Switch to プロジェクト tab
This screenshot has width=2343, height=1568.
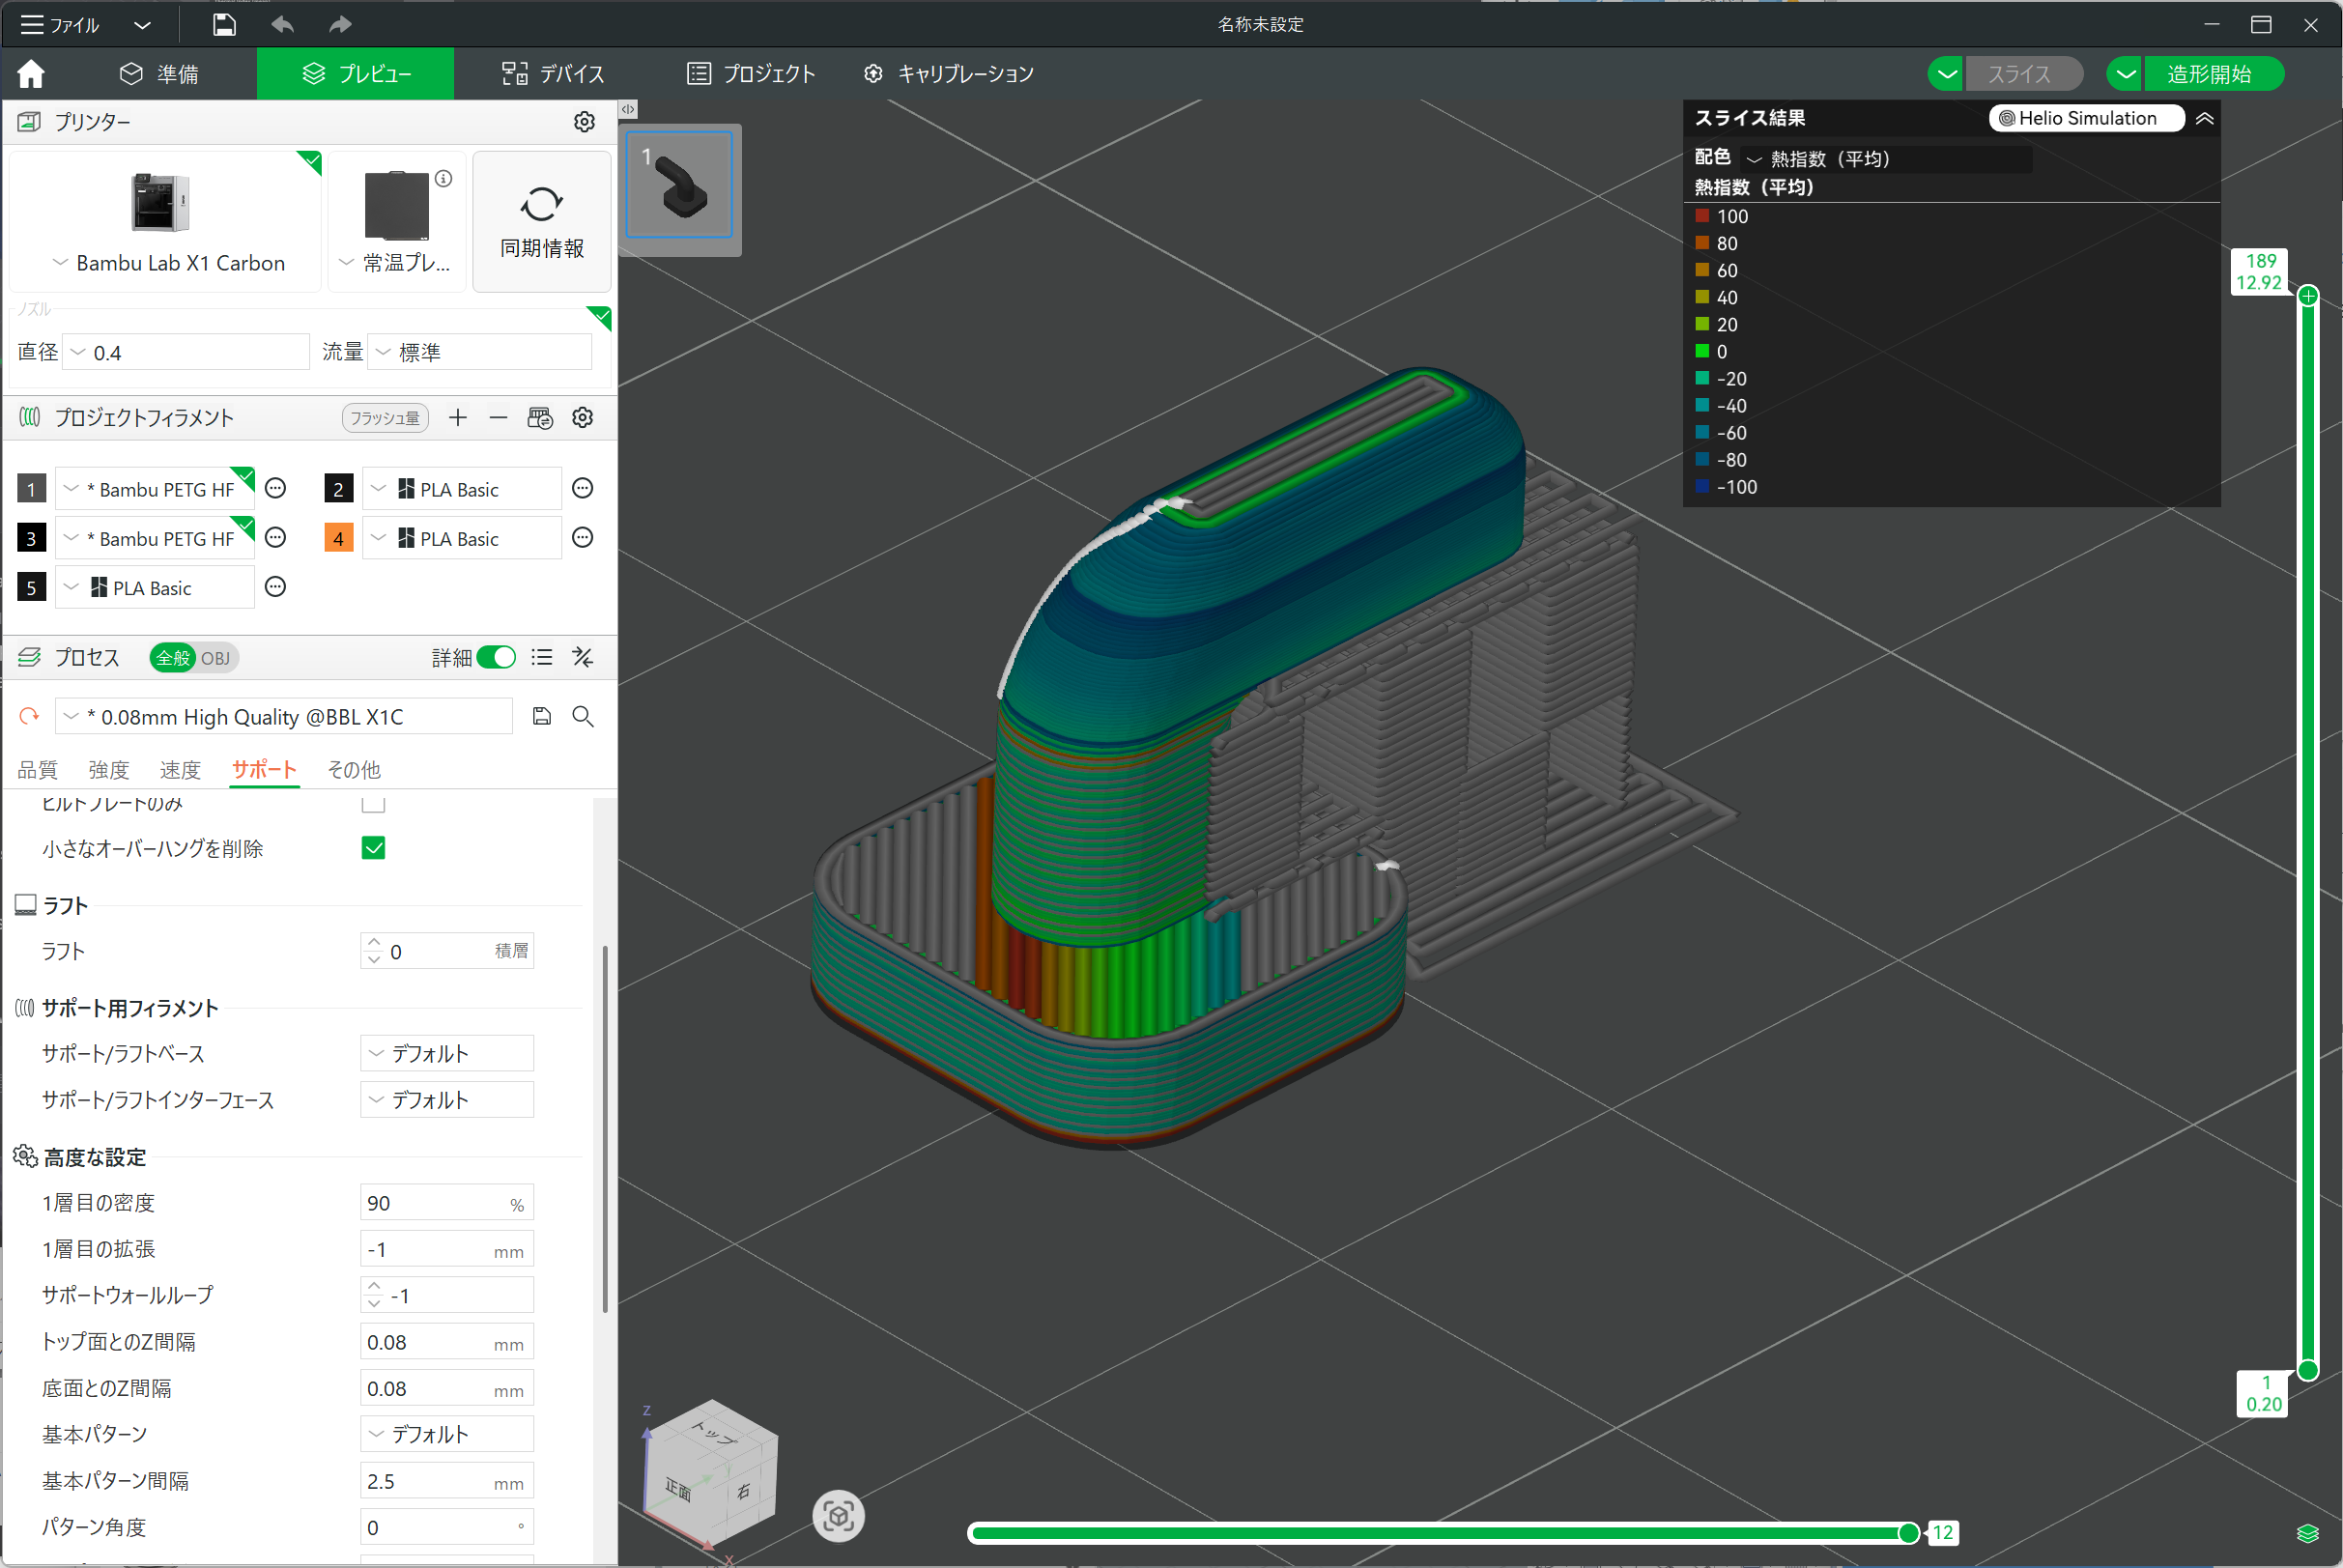[x=750, y=73]
